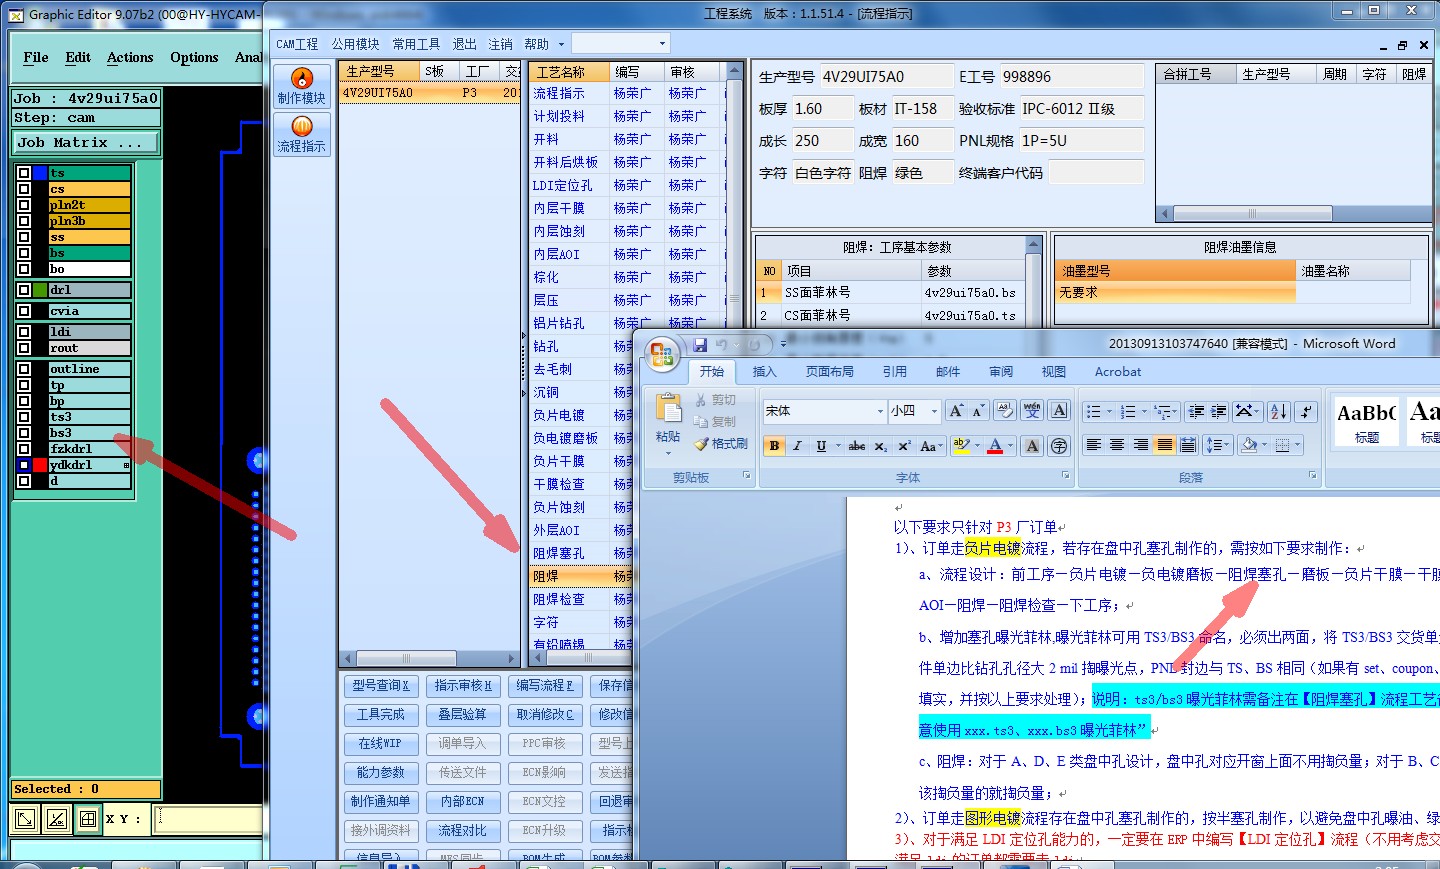Toggle Underline formatting in Word

pyautogui.click(x=821, y=446)
